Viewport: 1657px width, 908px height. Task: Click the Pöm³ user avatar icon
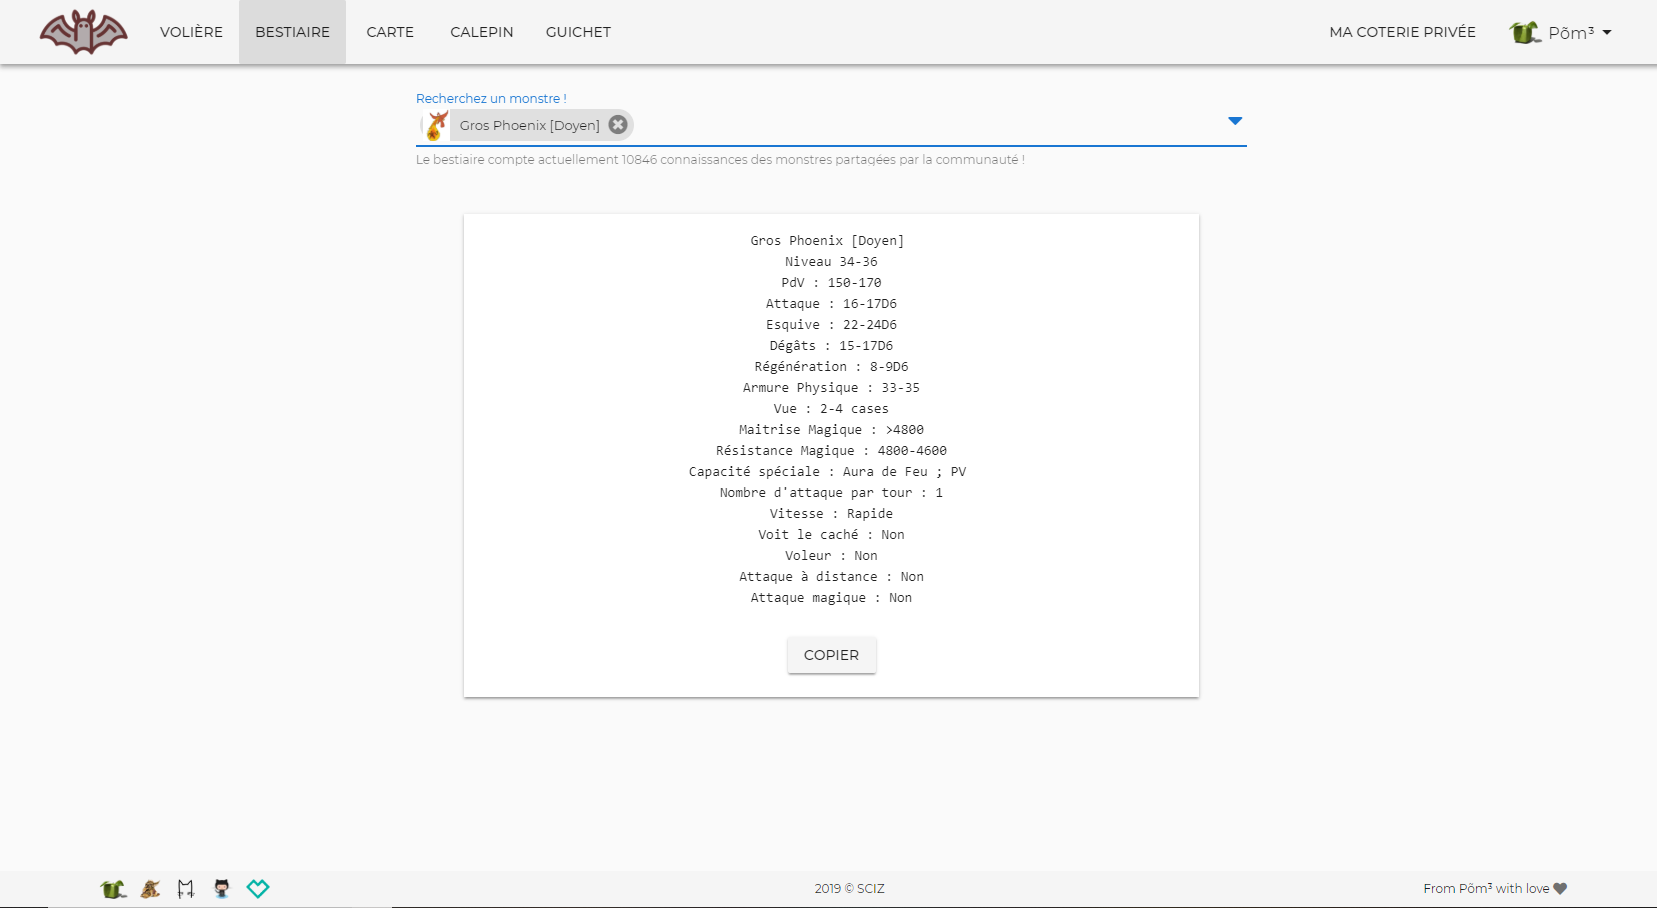click(1524, 32)
